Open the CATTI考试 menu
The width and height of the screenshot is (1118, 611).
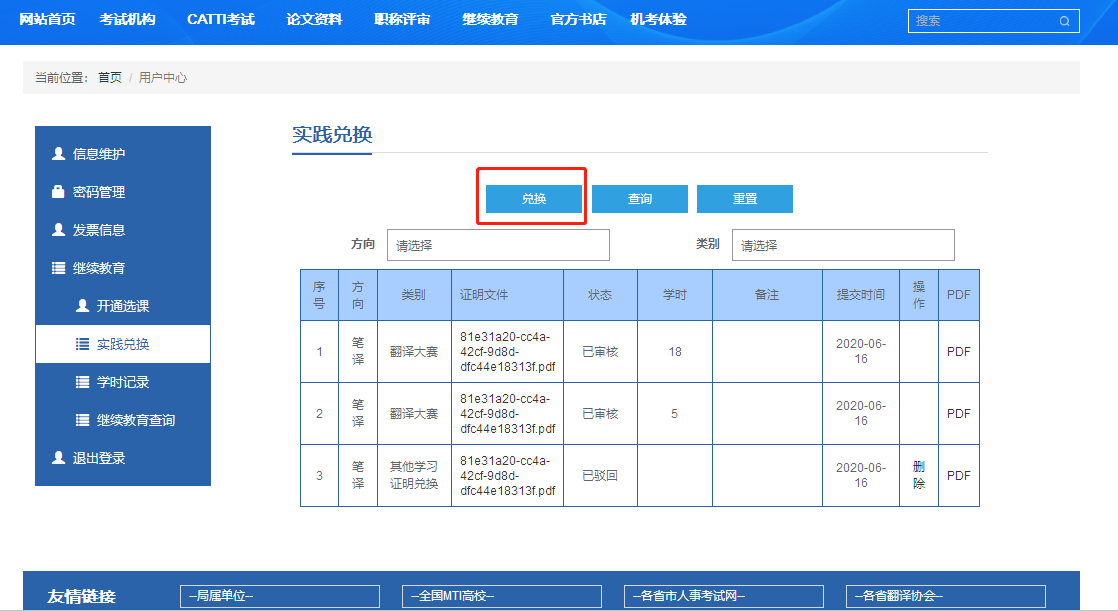coord(220,20)
